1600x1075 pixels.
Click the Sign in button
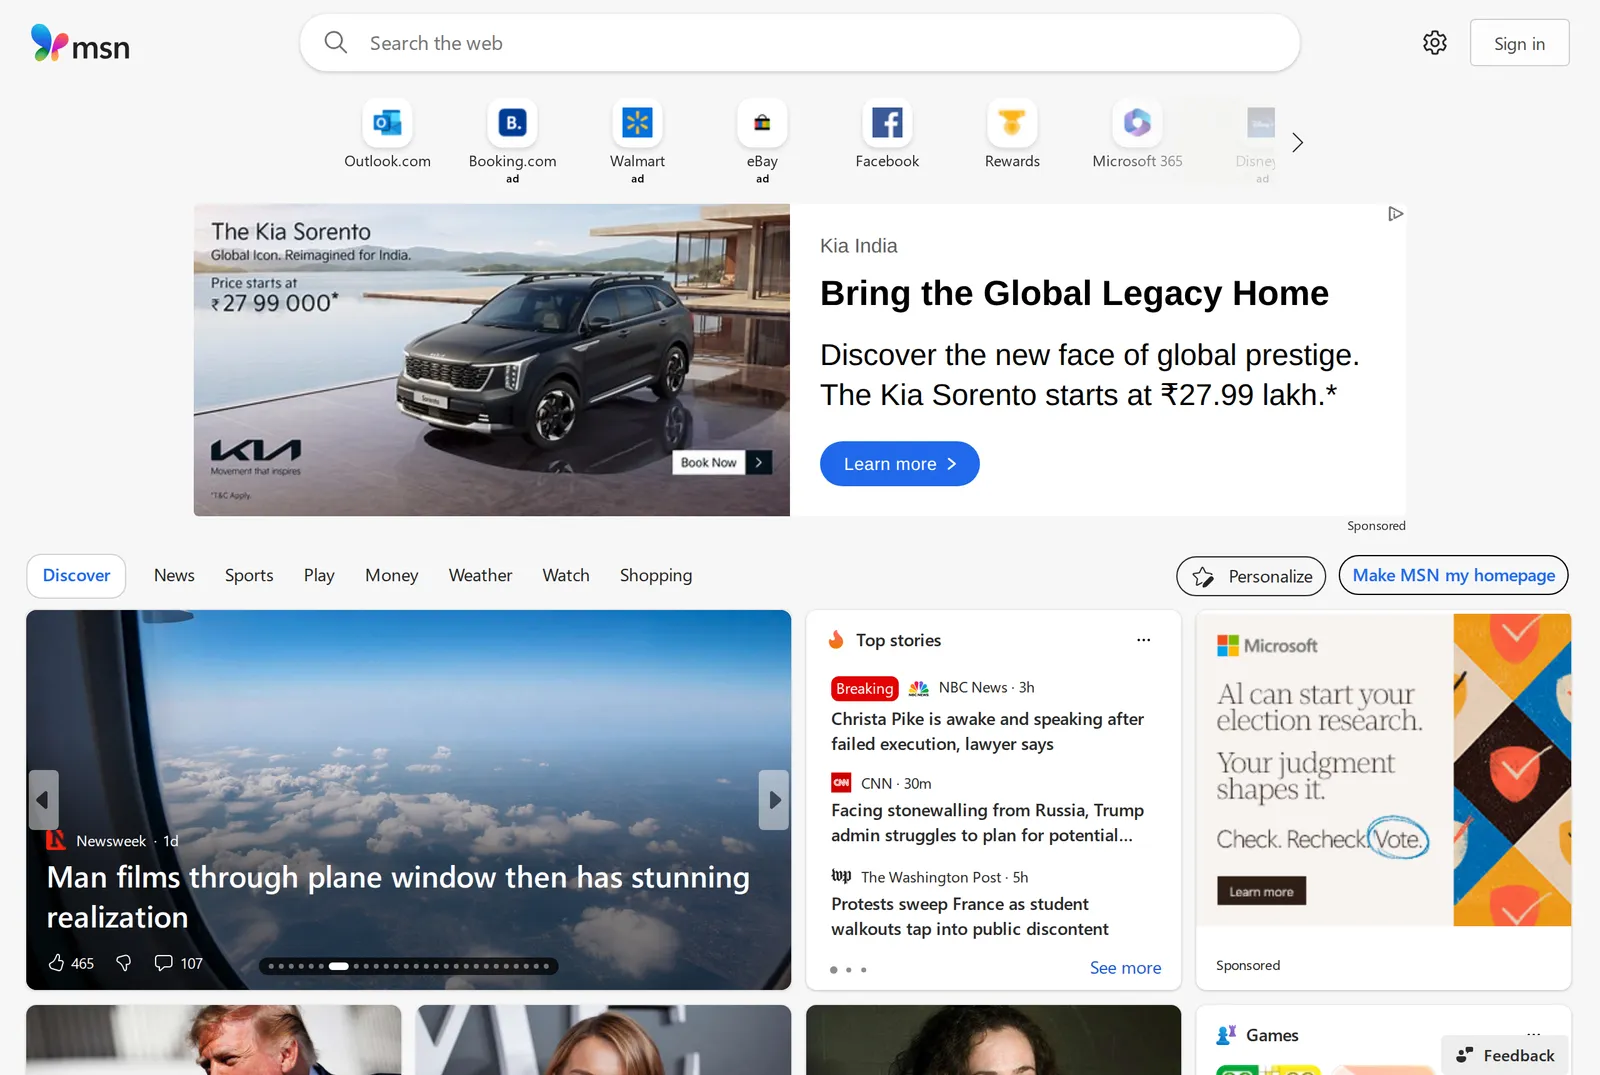pyautogui.click(x=1519, y=43)
